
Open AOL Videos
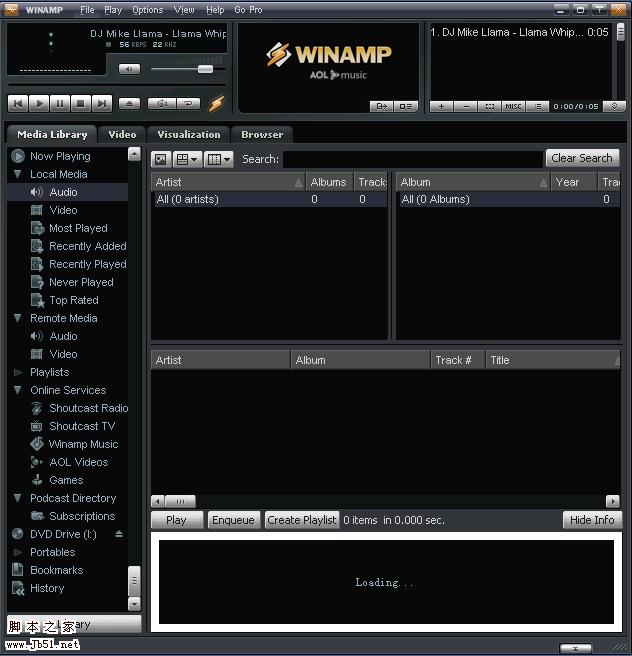point(78,462)
